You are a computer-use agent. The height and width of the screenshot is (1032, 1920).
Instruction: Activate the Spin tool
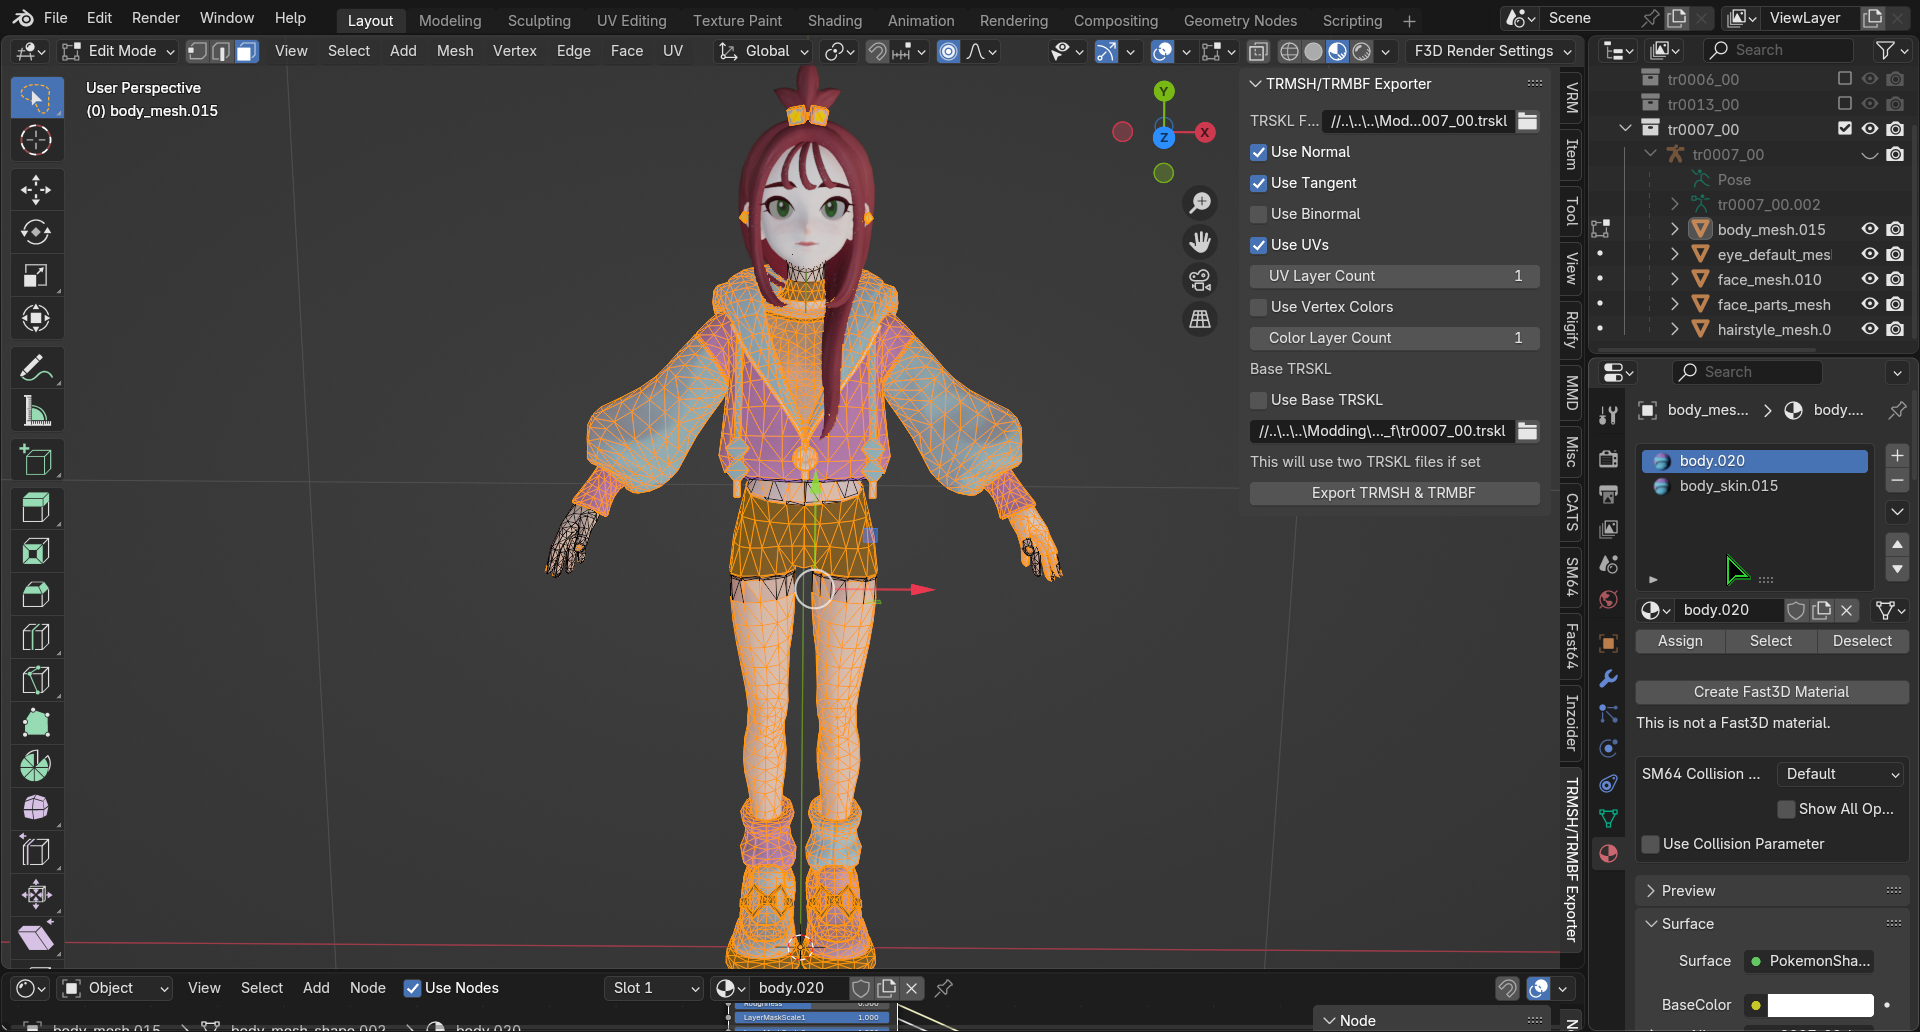point(36,766)
